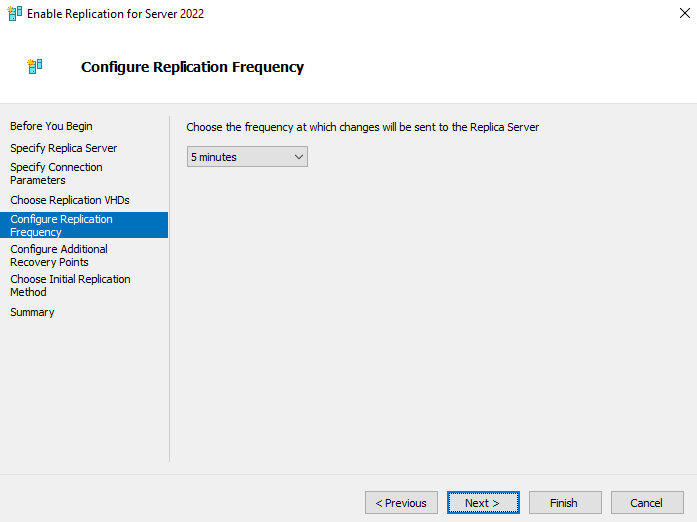Screen dimensions: 697x522
Task: Click the Finish button
Action: pyautogui.click(x=565, y=502)
